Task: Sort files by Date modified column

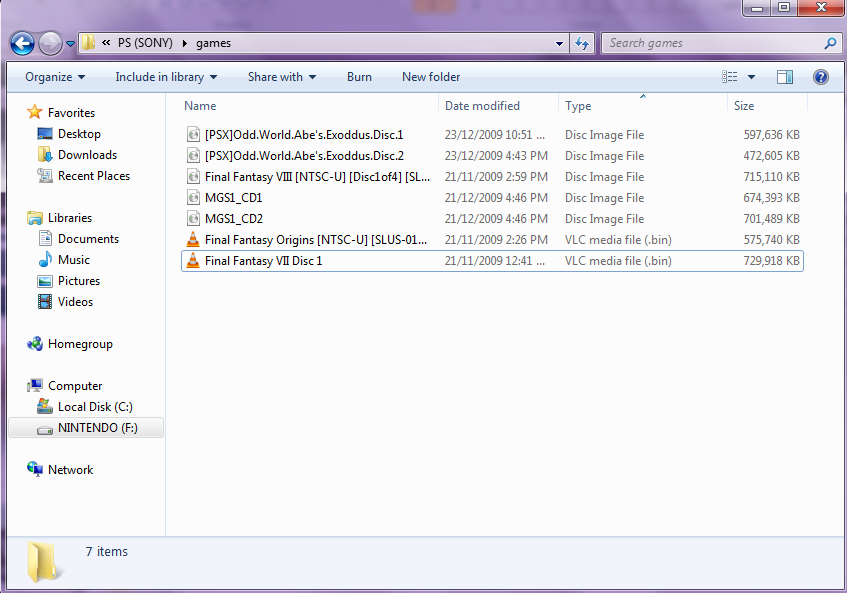Action: [x=482, y=106]
